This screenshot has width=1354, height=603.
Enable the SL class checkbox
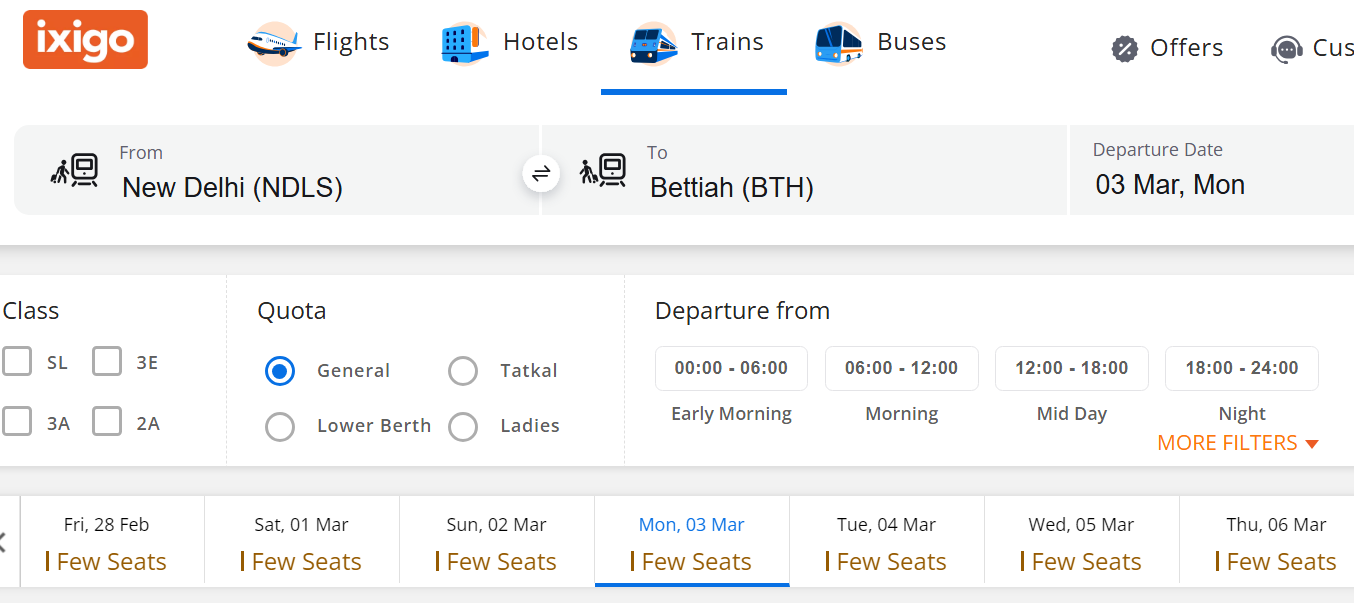coord(17,361)
